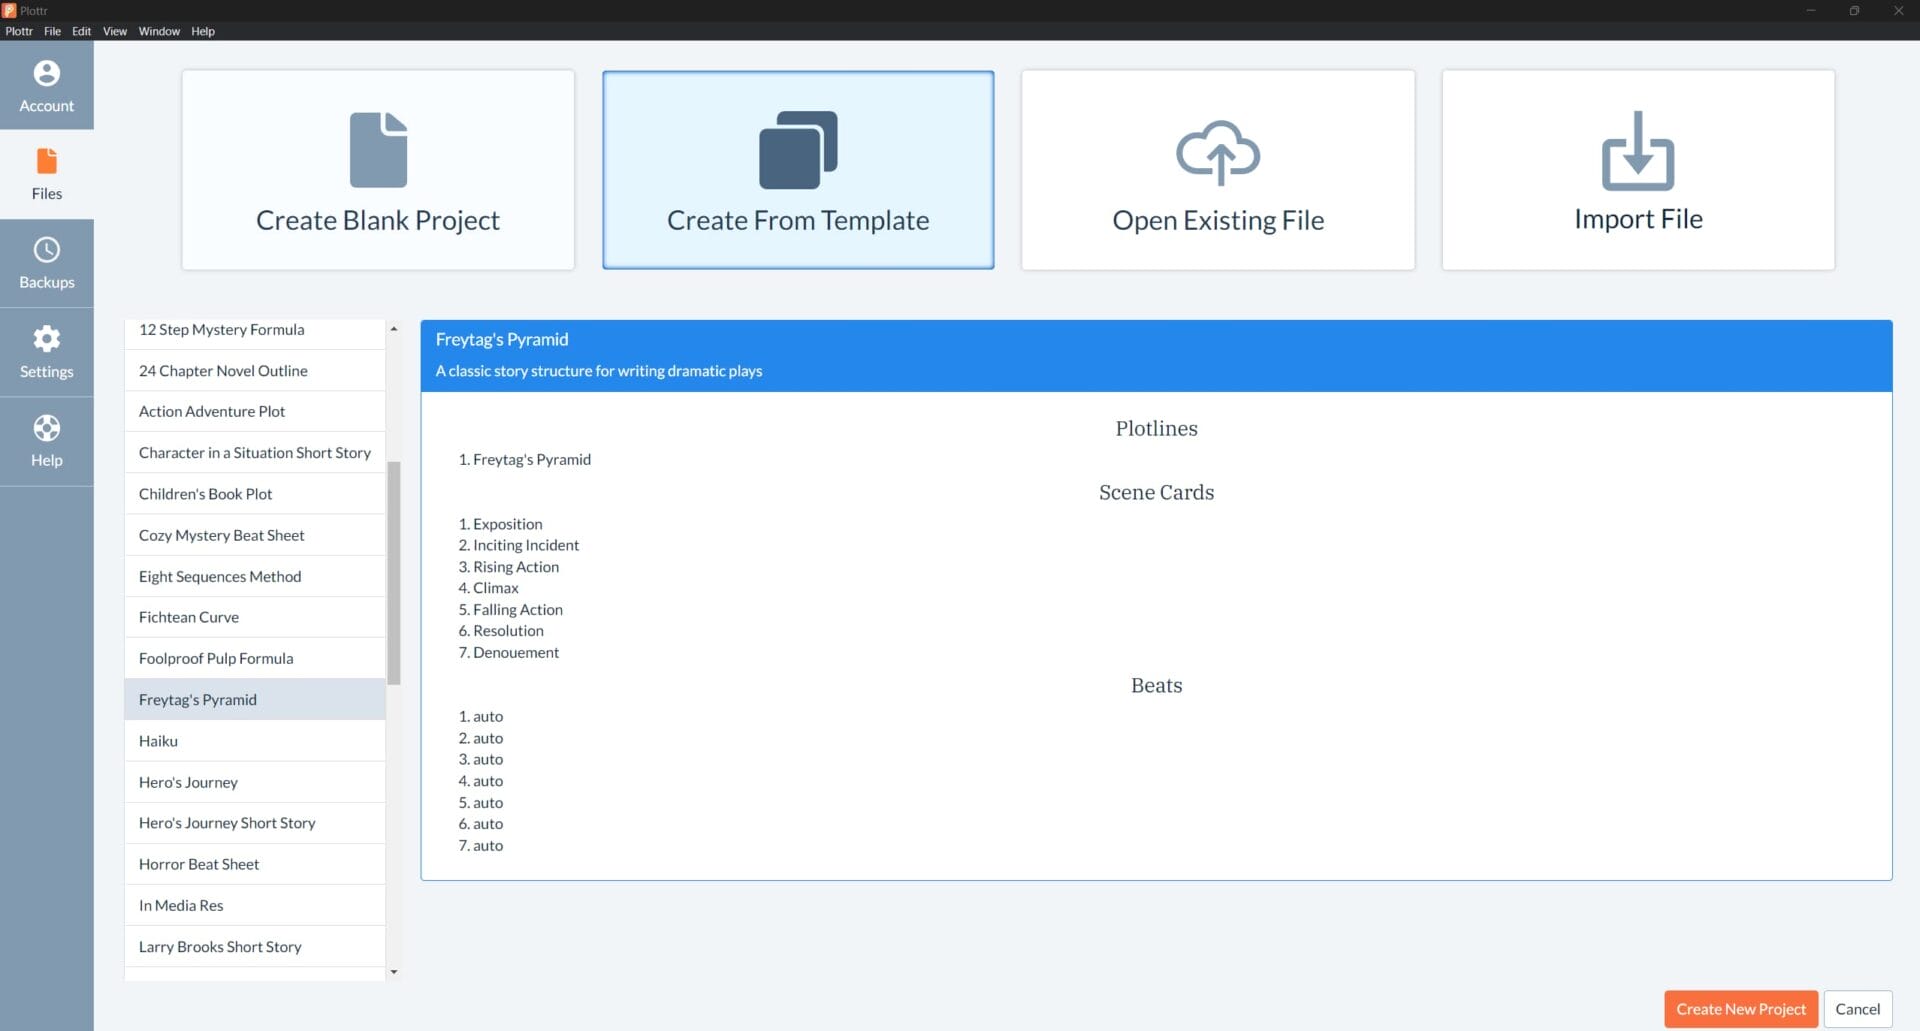This screenshot has width=1920, height=1031.
Task: Choose the Fichtean Curve template
Action: 189,617
